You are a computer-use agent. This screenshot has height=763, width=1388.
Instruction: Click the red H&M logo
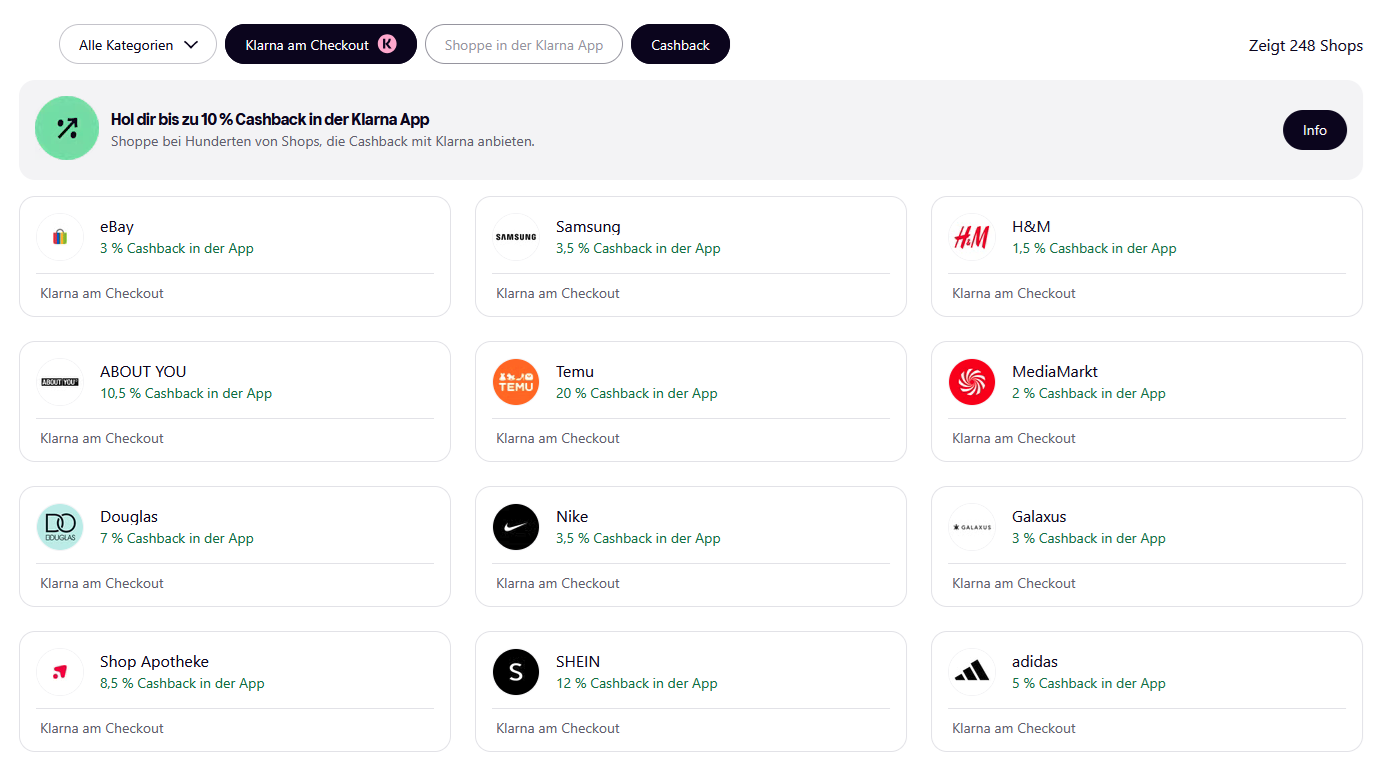click(972, 237)
